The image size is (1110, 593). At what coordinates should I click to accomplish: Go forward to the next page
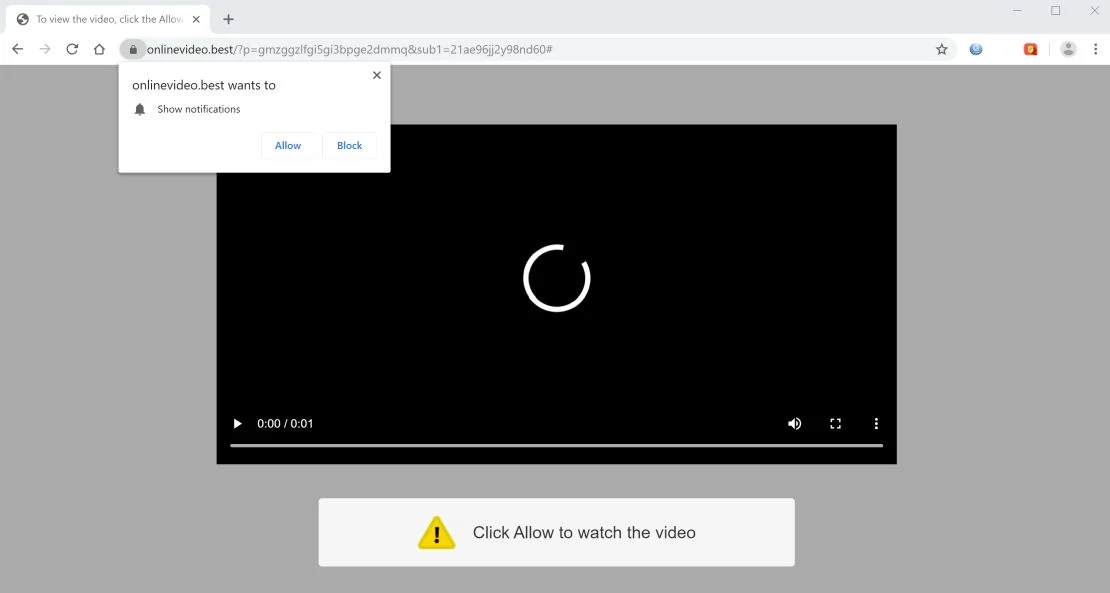45,49
